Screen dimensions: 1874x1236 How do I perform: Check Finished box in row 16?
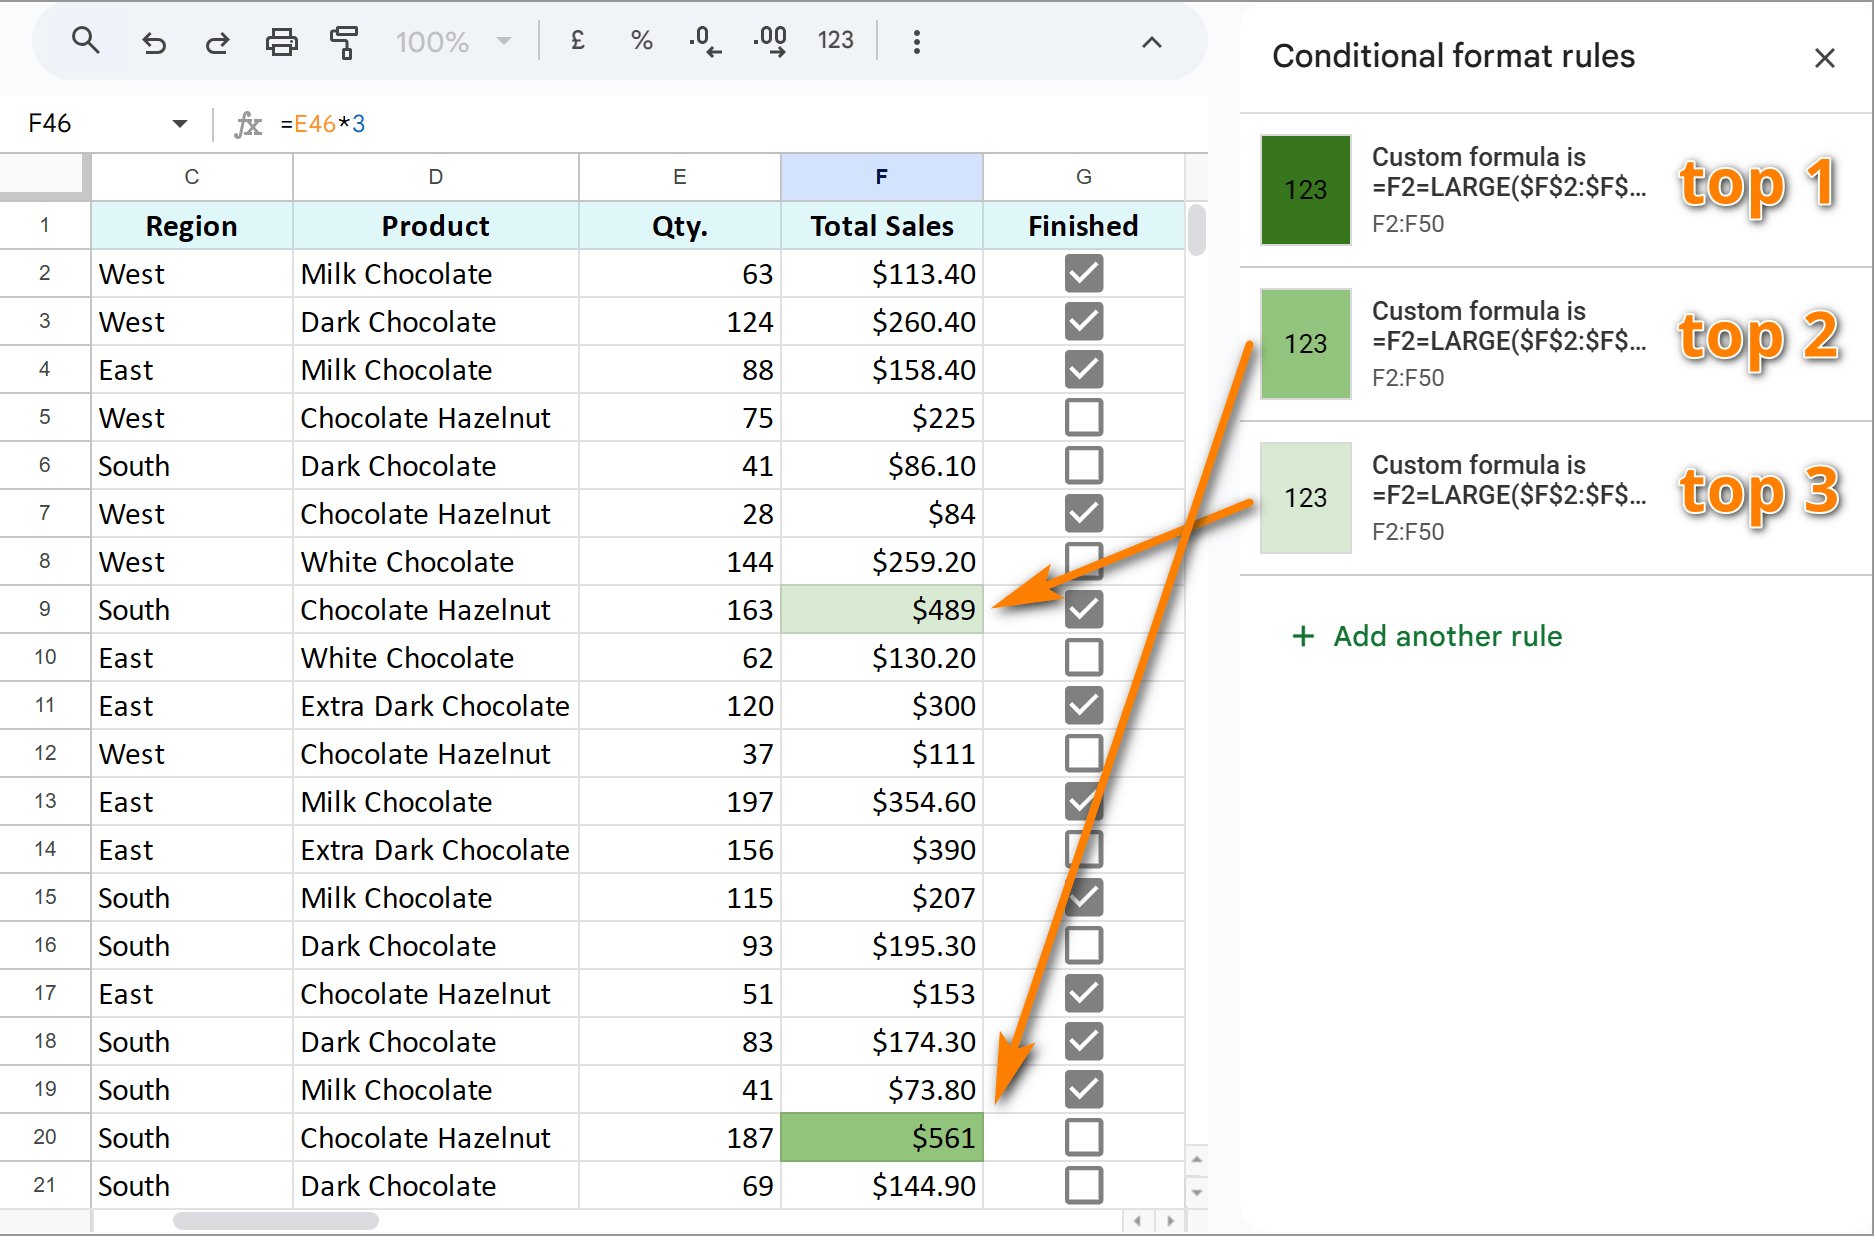(x=1084, y=945)
